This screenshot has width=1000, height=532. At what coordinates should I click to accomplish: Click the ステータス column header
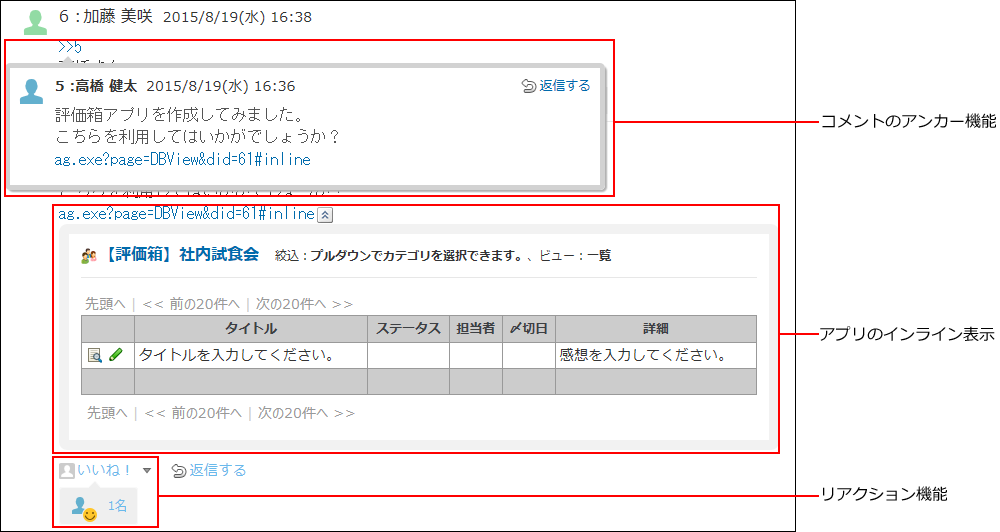[408, 329]
